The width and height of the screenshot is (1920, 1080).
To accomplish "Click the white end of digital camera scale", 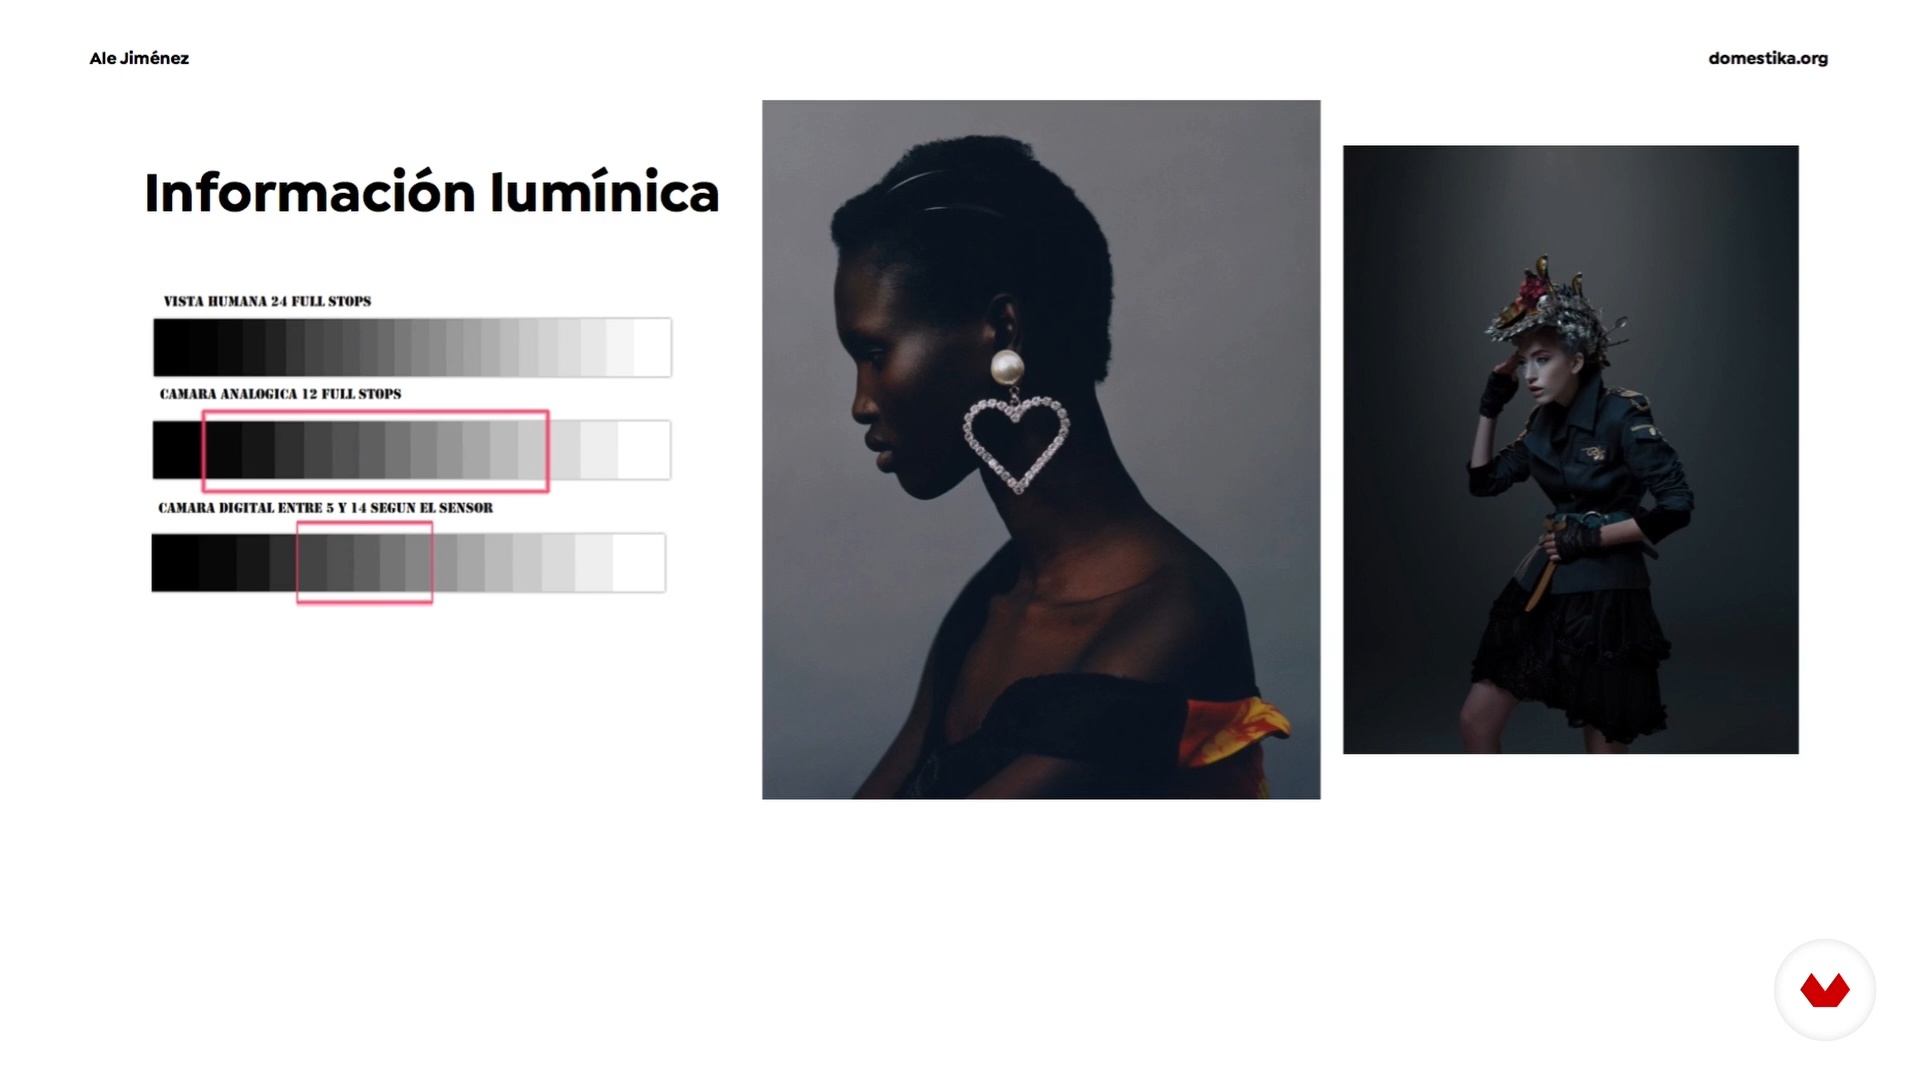I will [639, 562].
